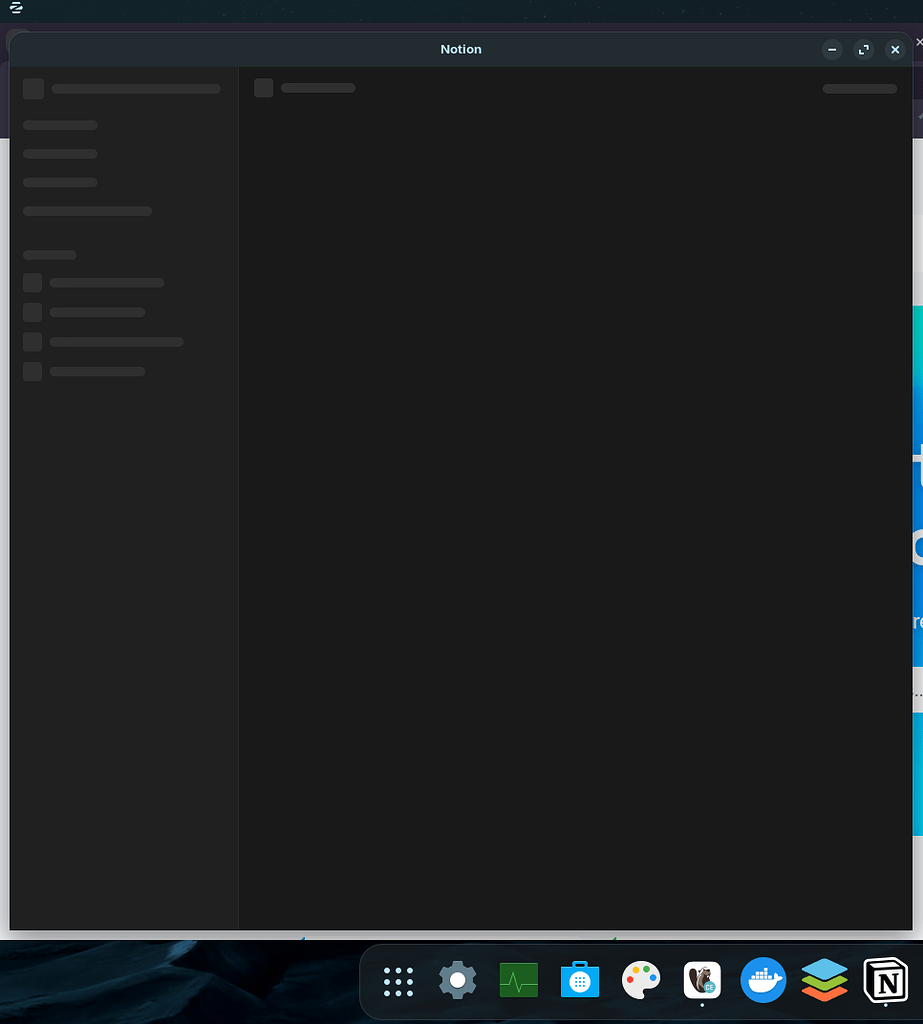Open the blue software store app

click(x=579, y=981)
